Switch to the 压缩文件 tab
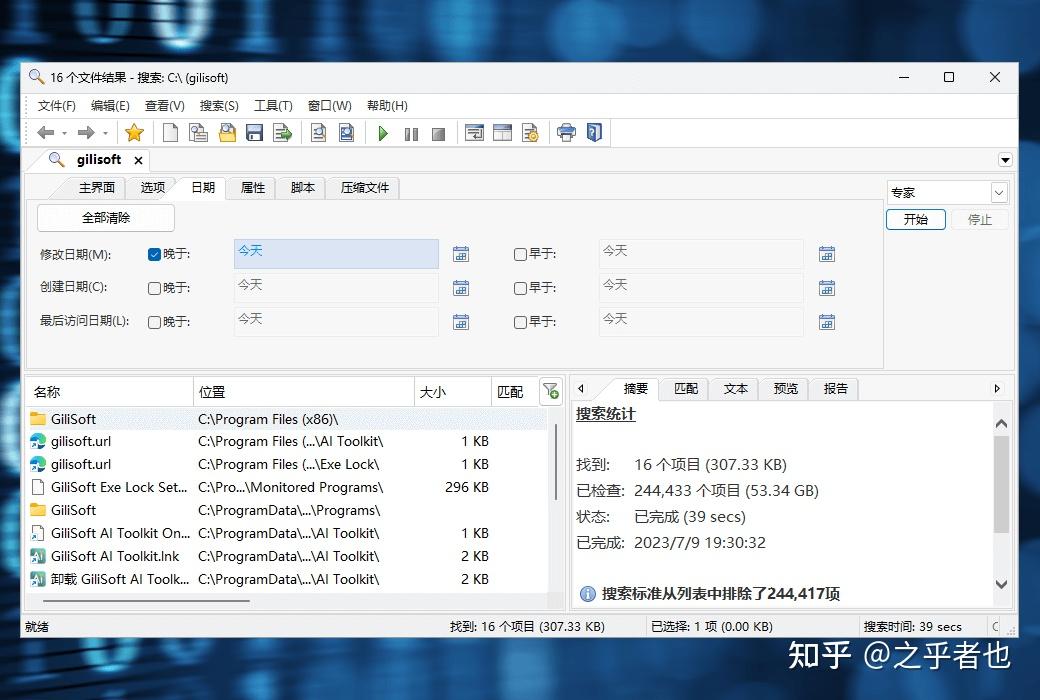Screen dimensions: 1040x700 tap(363, 187)
